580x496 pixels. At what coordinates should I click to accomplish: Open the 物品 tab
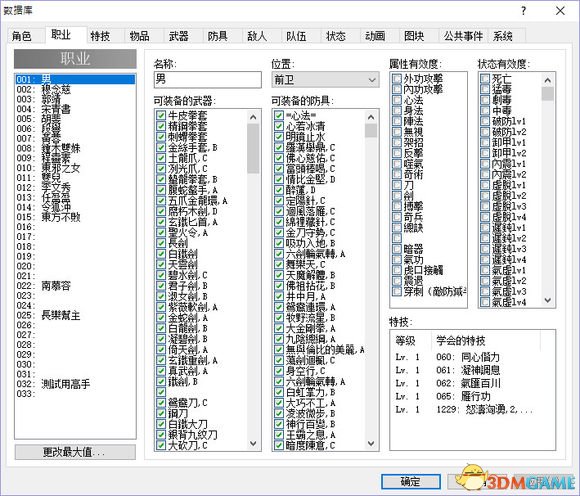point(139,36)
